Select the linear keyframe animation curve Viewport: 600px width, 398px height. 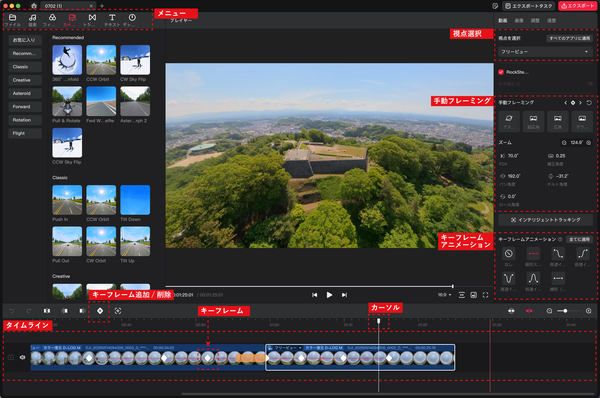pos(533,254)
